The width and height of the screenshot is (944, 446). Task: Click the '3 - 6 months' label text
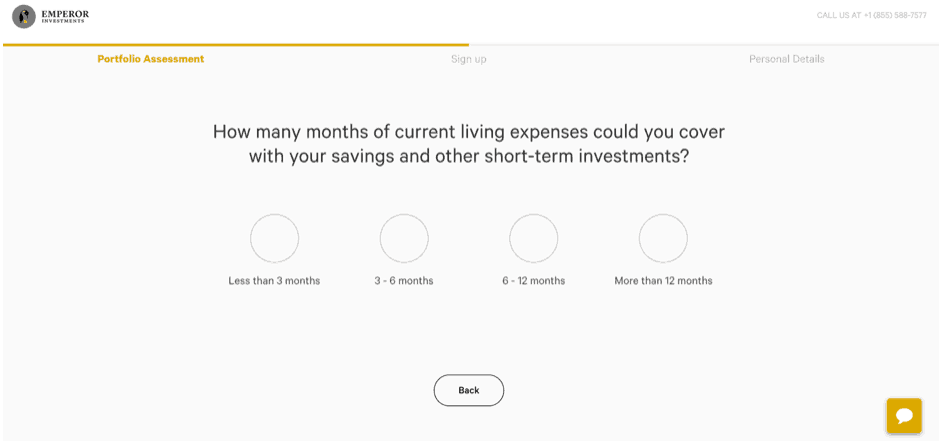click(x=404, y=281)
